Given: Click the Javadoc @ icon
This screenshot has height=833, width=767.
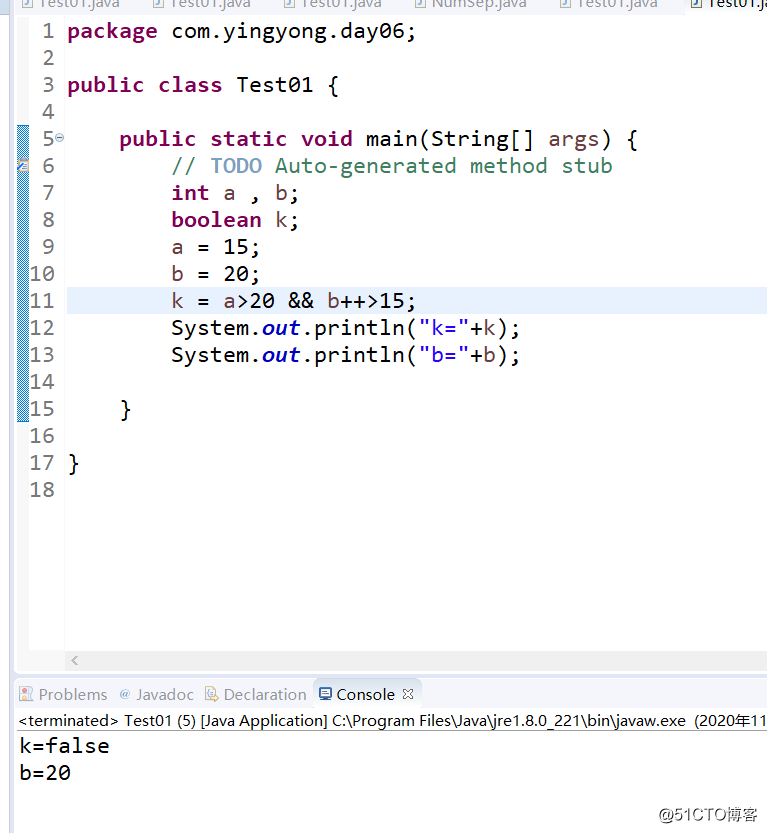Looking at the screenshot, I should [x=125, y=694].
